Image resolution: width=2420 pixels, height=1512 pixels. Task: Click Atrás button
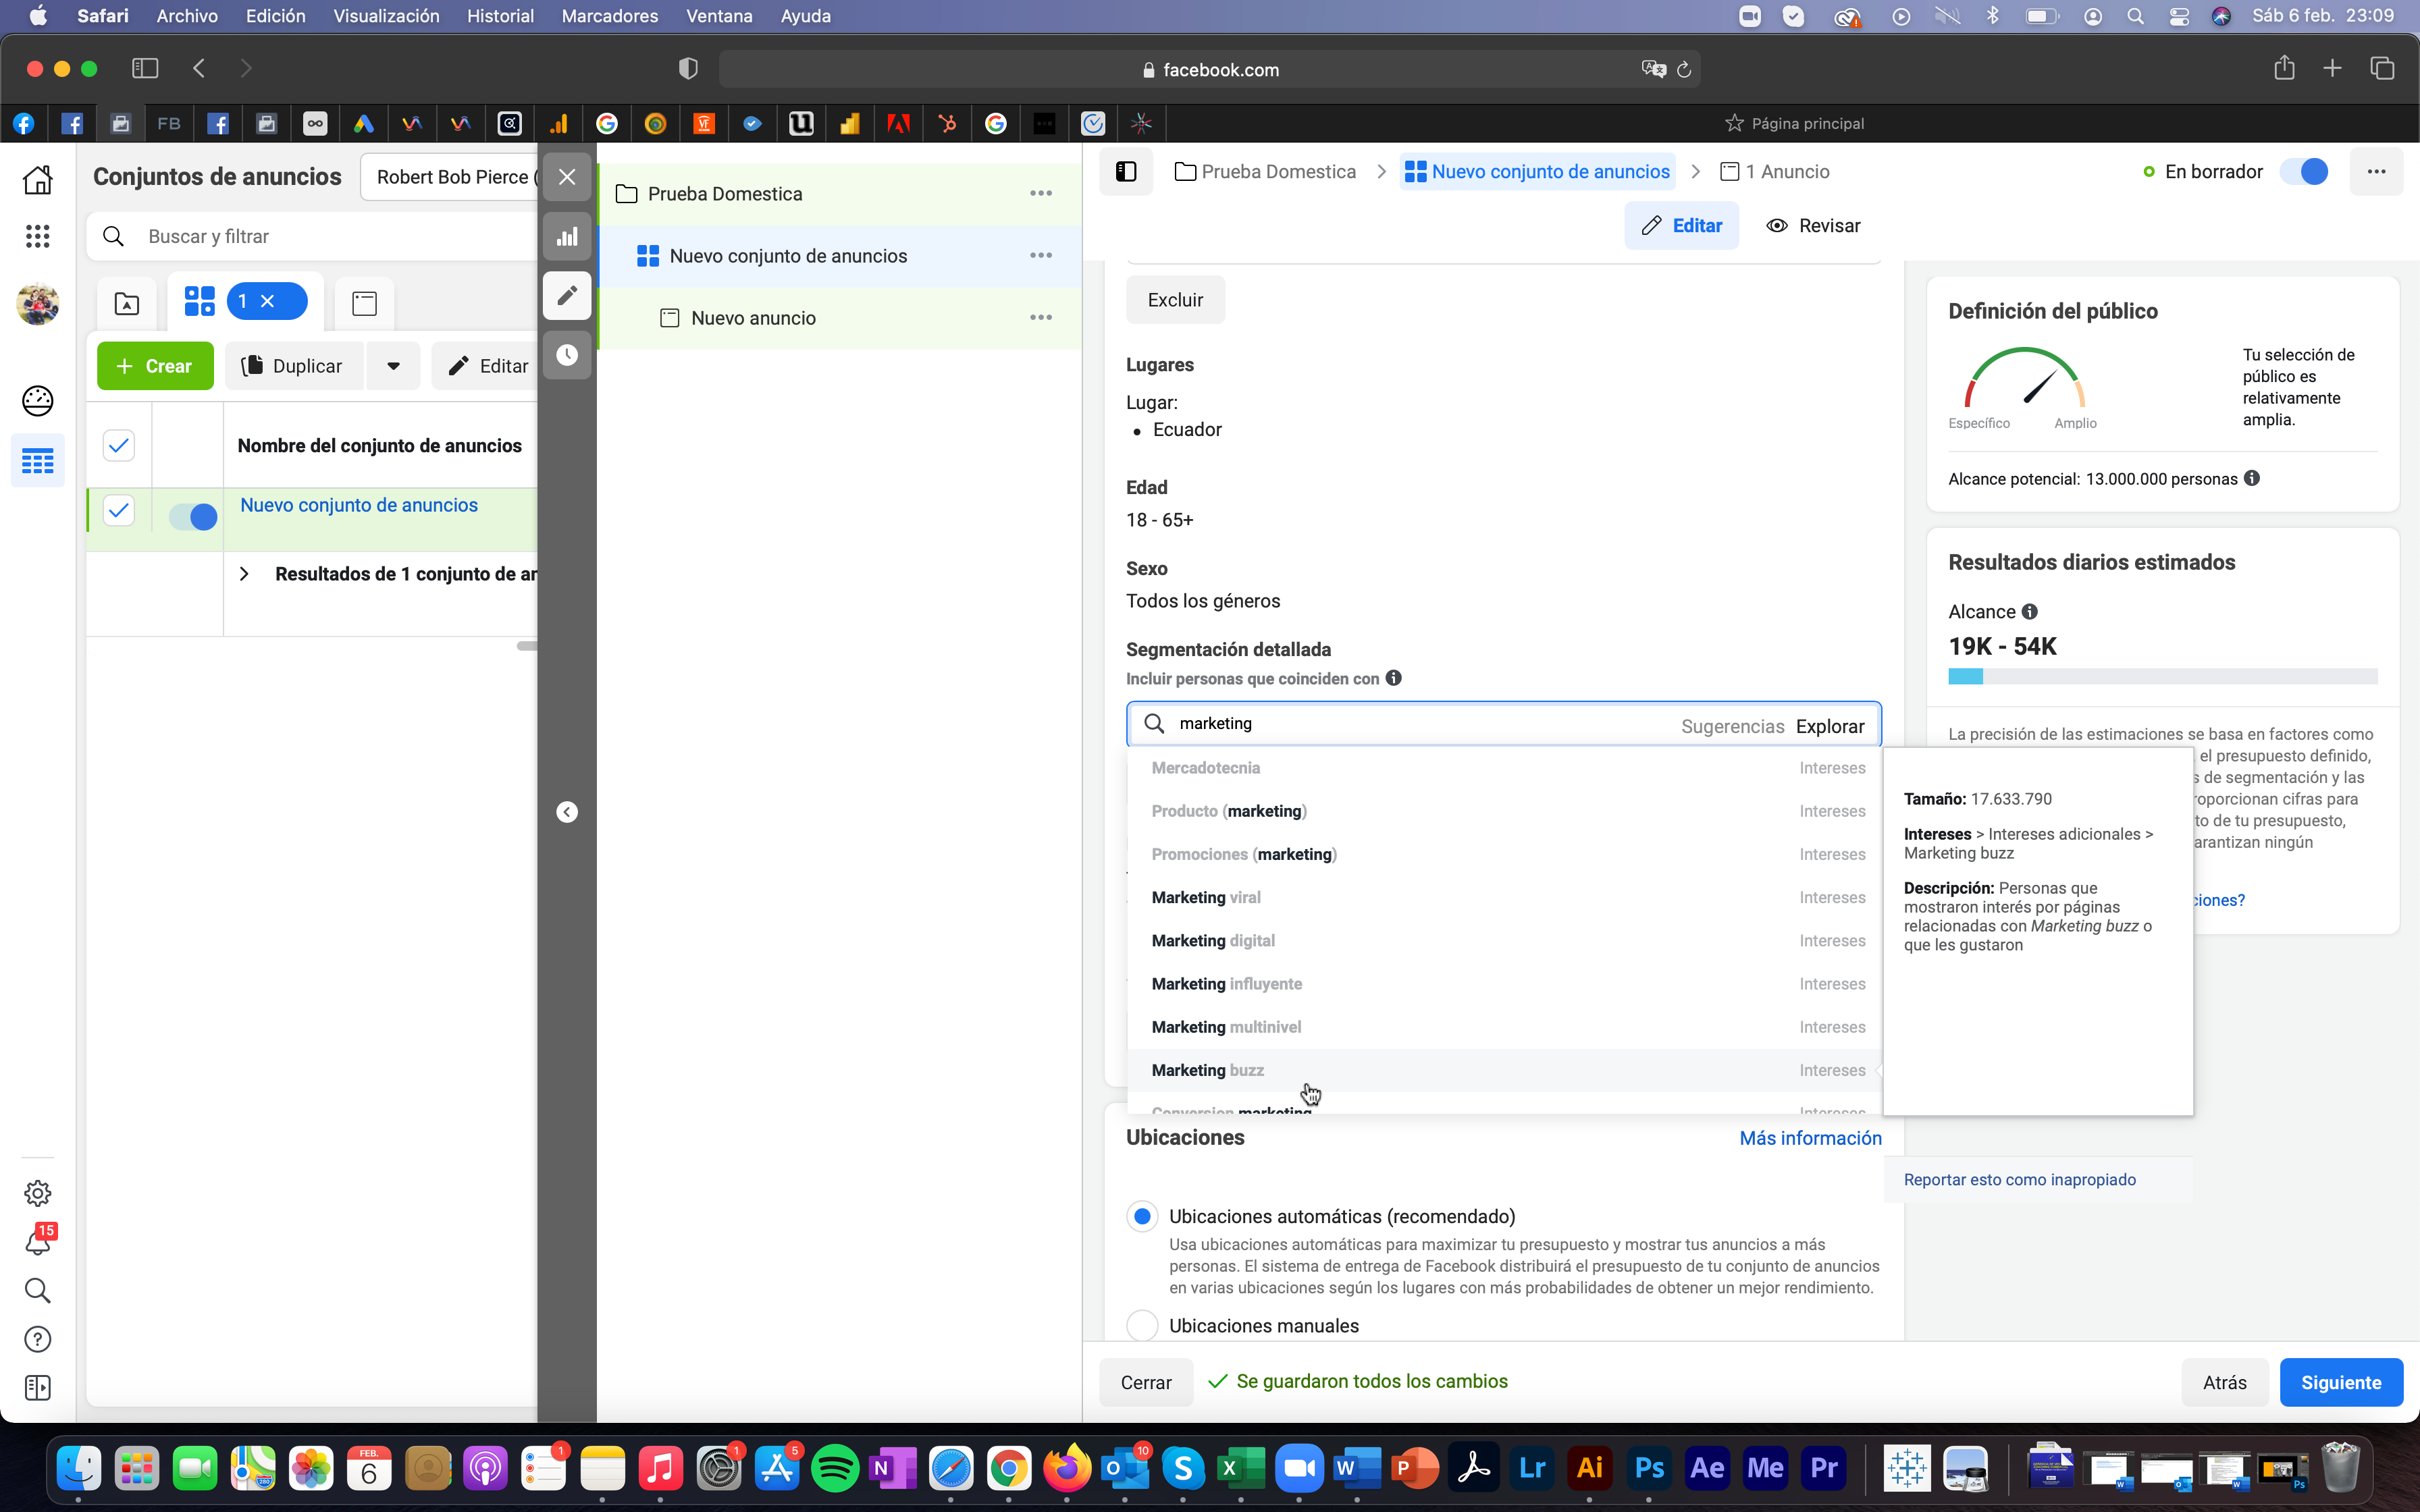(x=2224, y=1382)
